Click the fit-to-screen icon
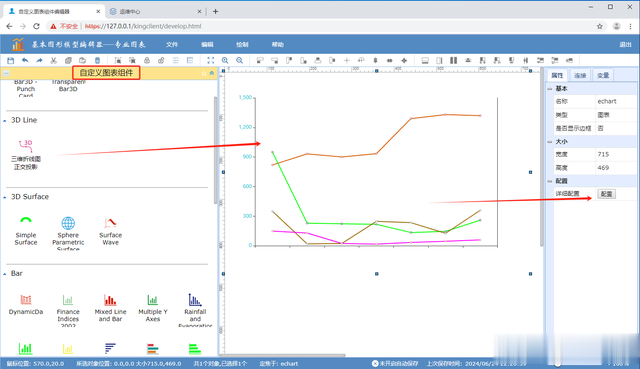 click(x=211, y=60)
